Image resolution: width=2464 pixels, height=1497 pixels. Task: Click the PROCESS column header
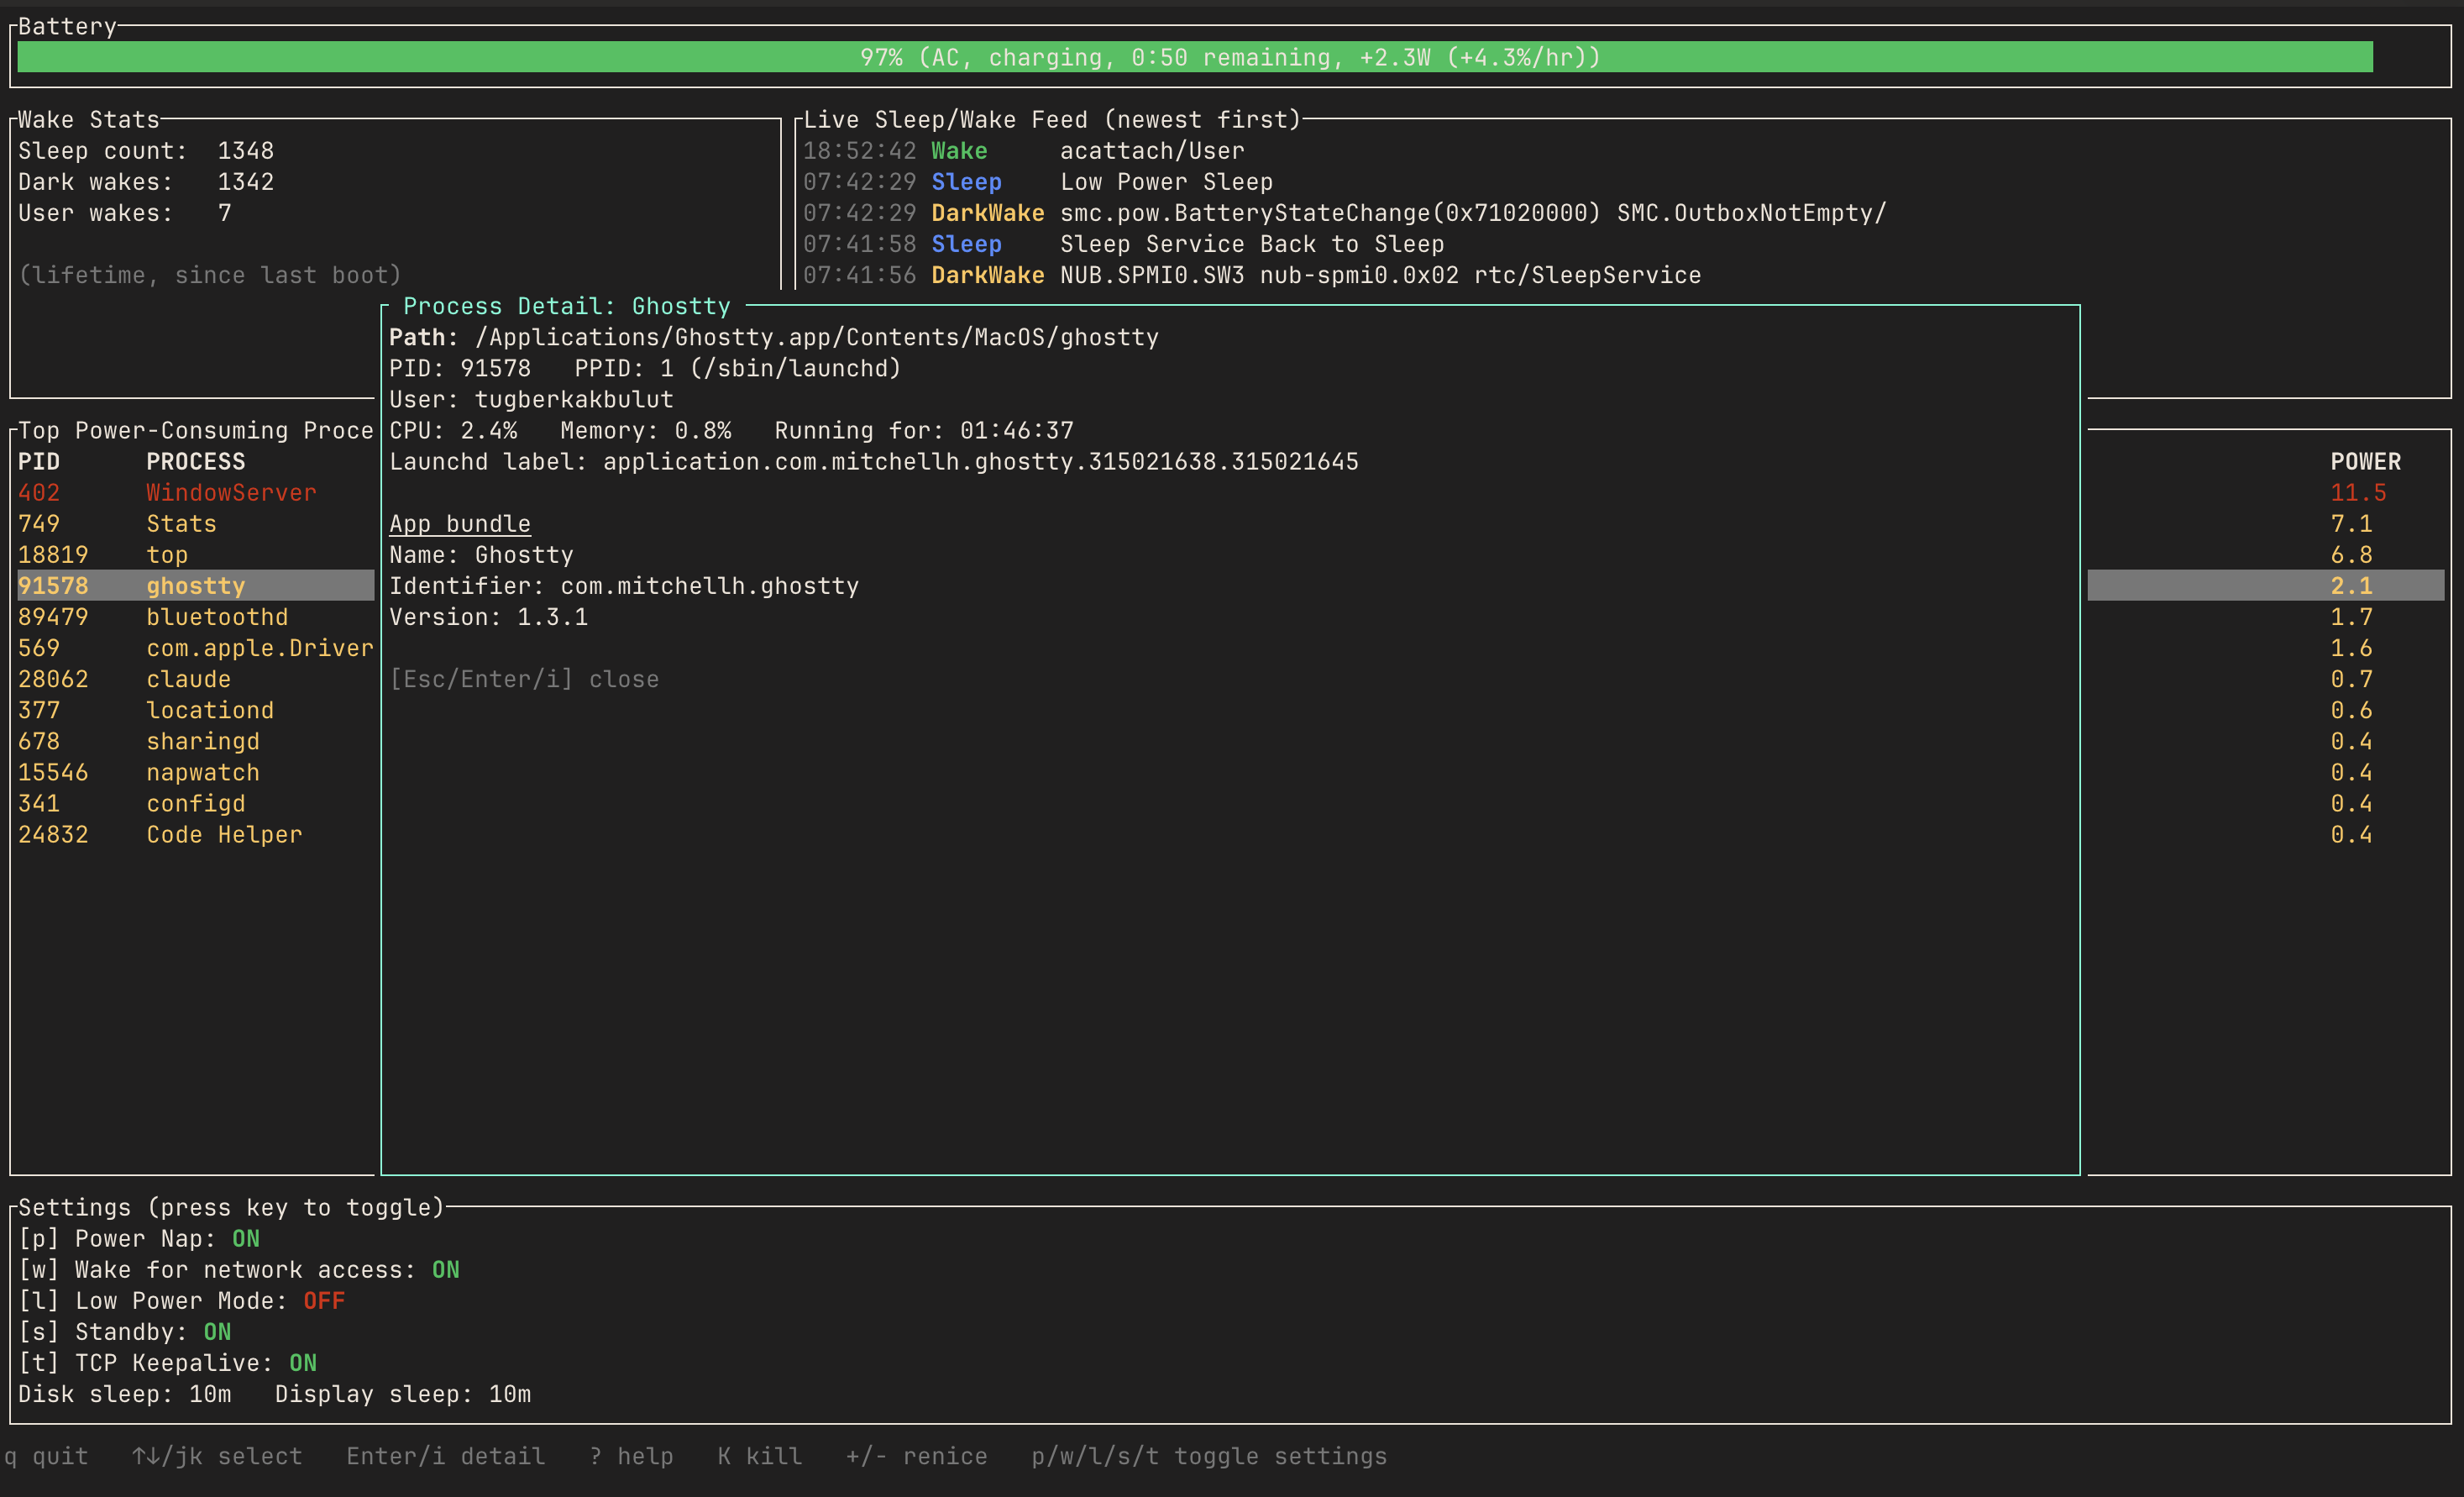[x=196, y=461]
